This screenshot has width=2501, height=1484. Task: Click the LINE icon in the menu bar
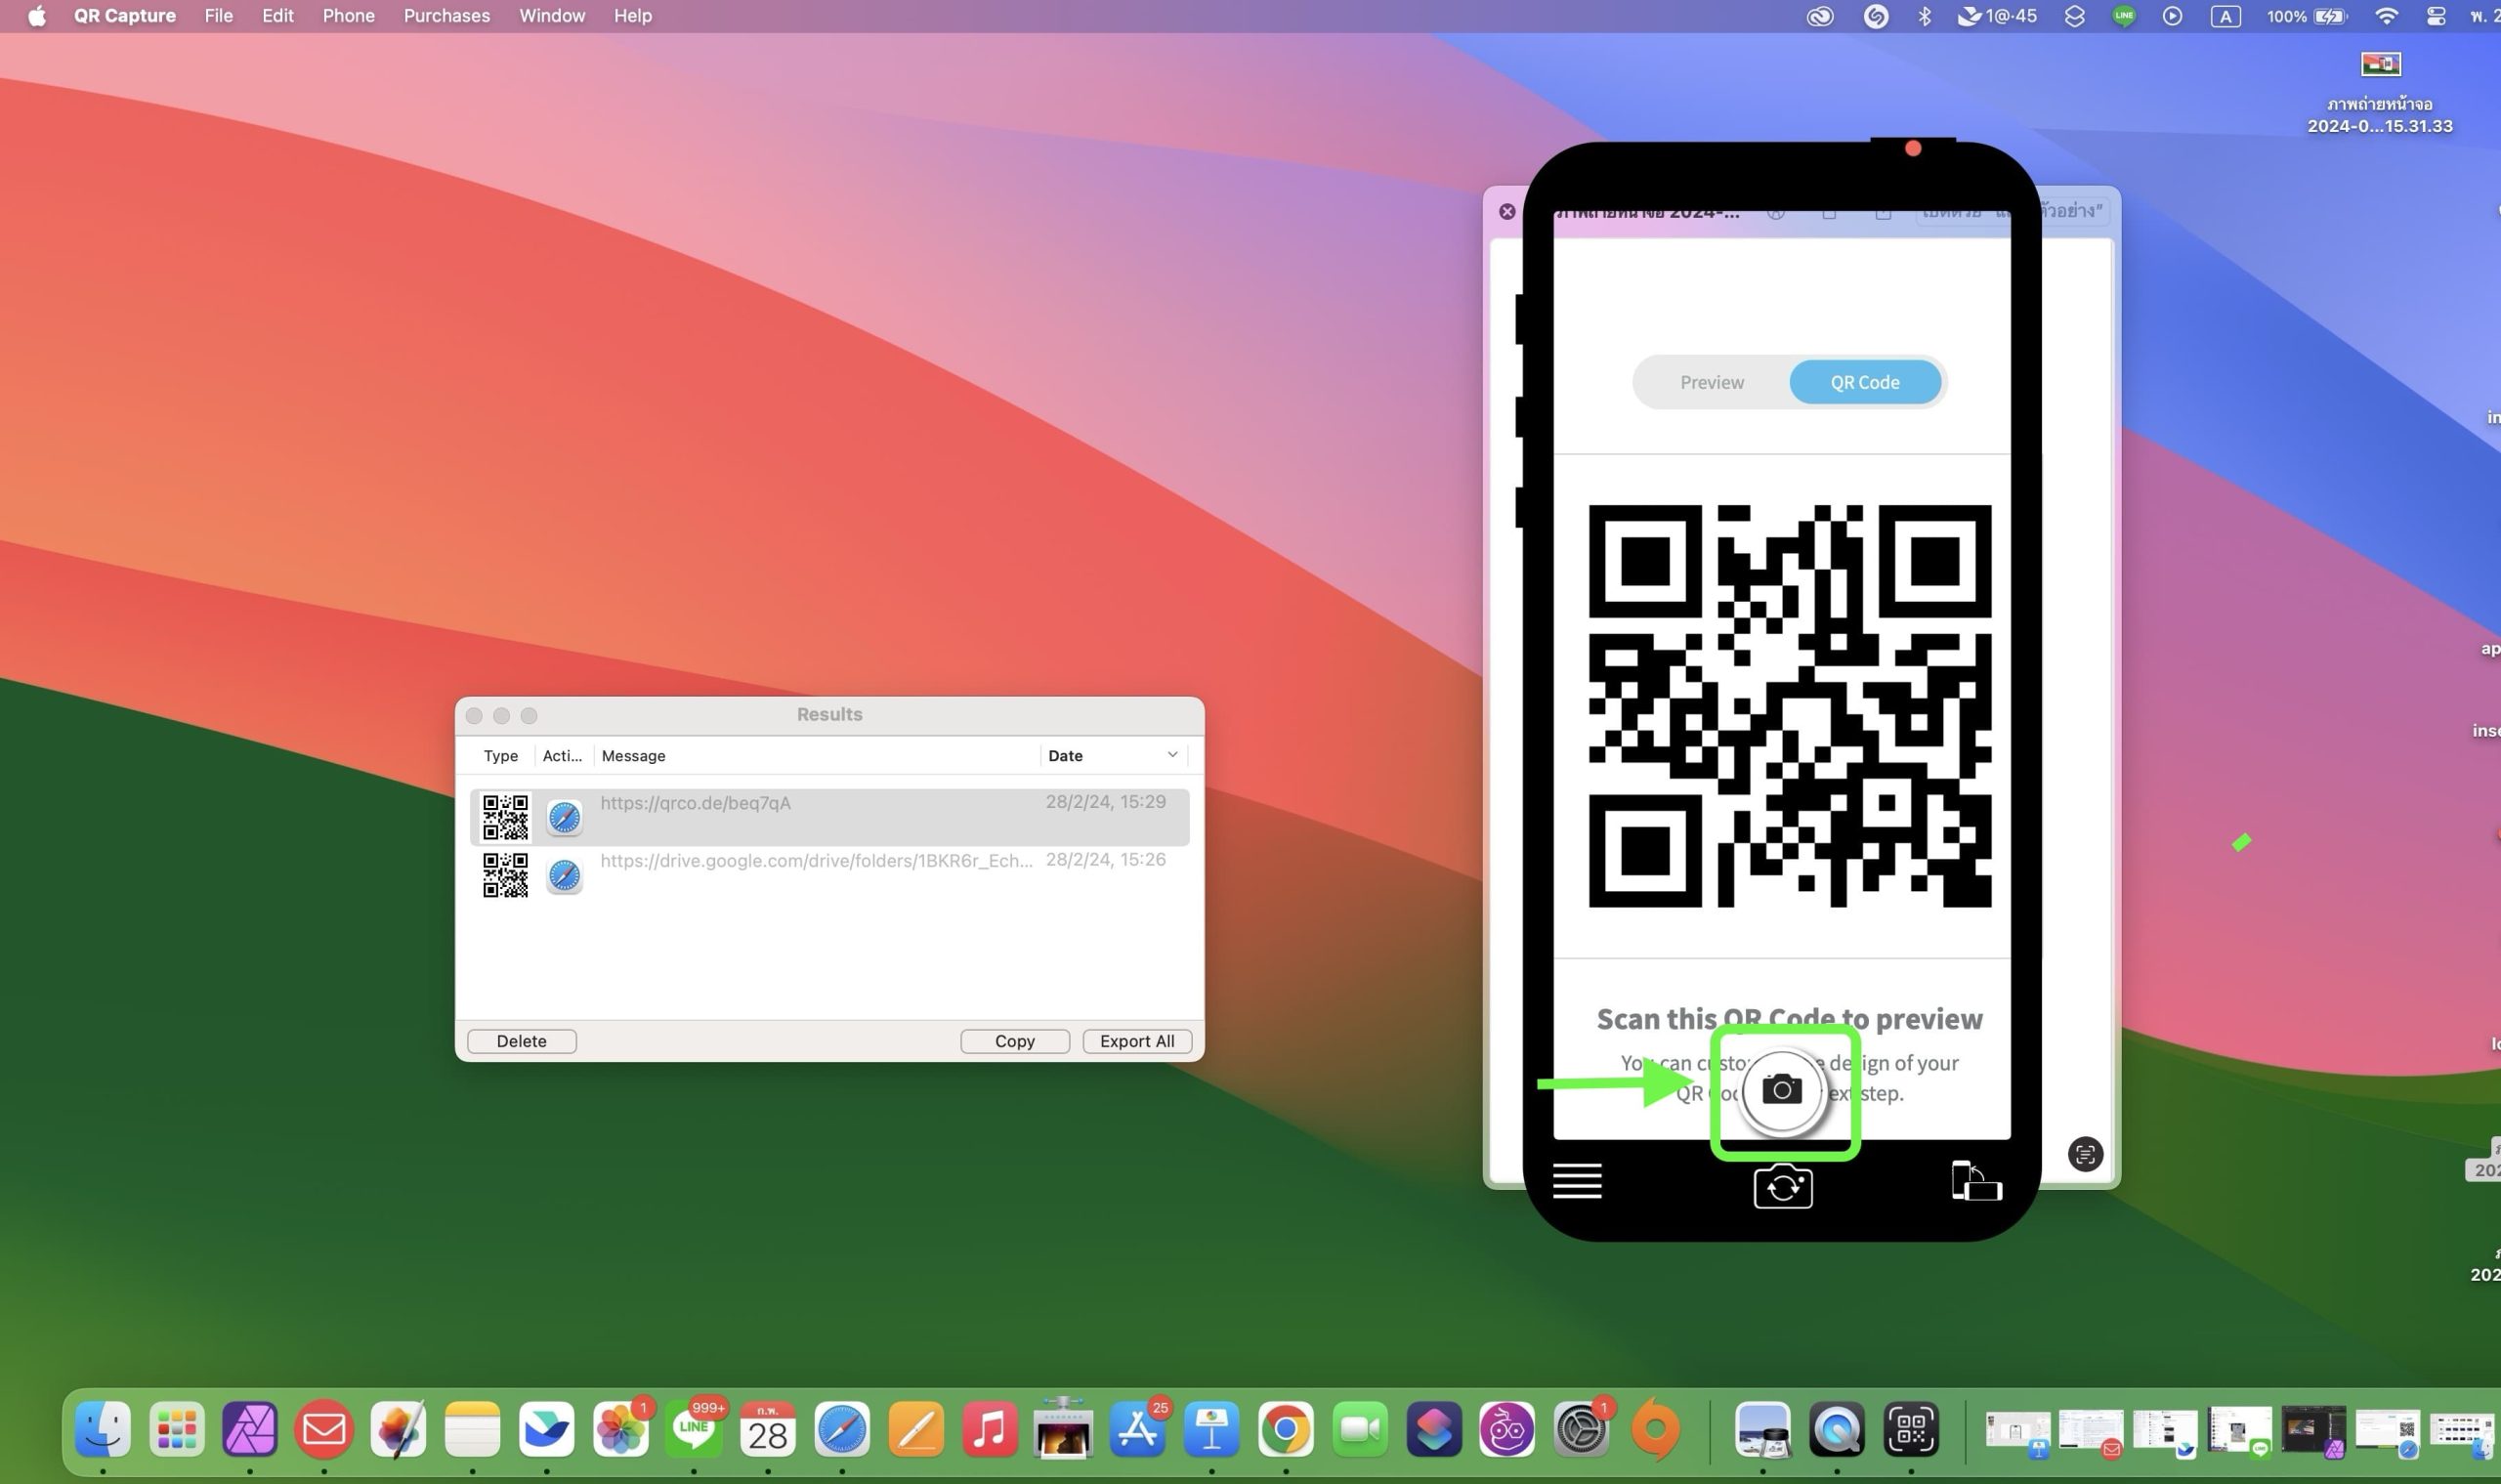2124,16
